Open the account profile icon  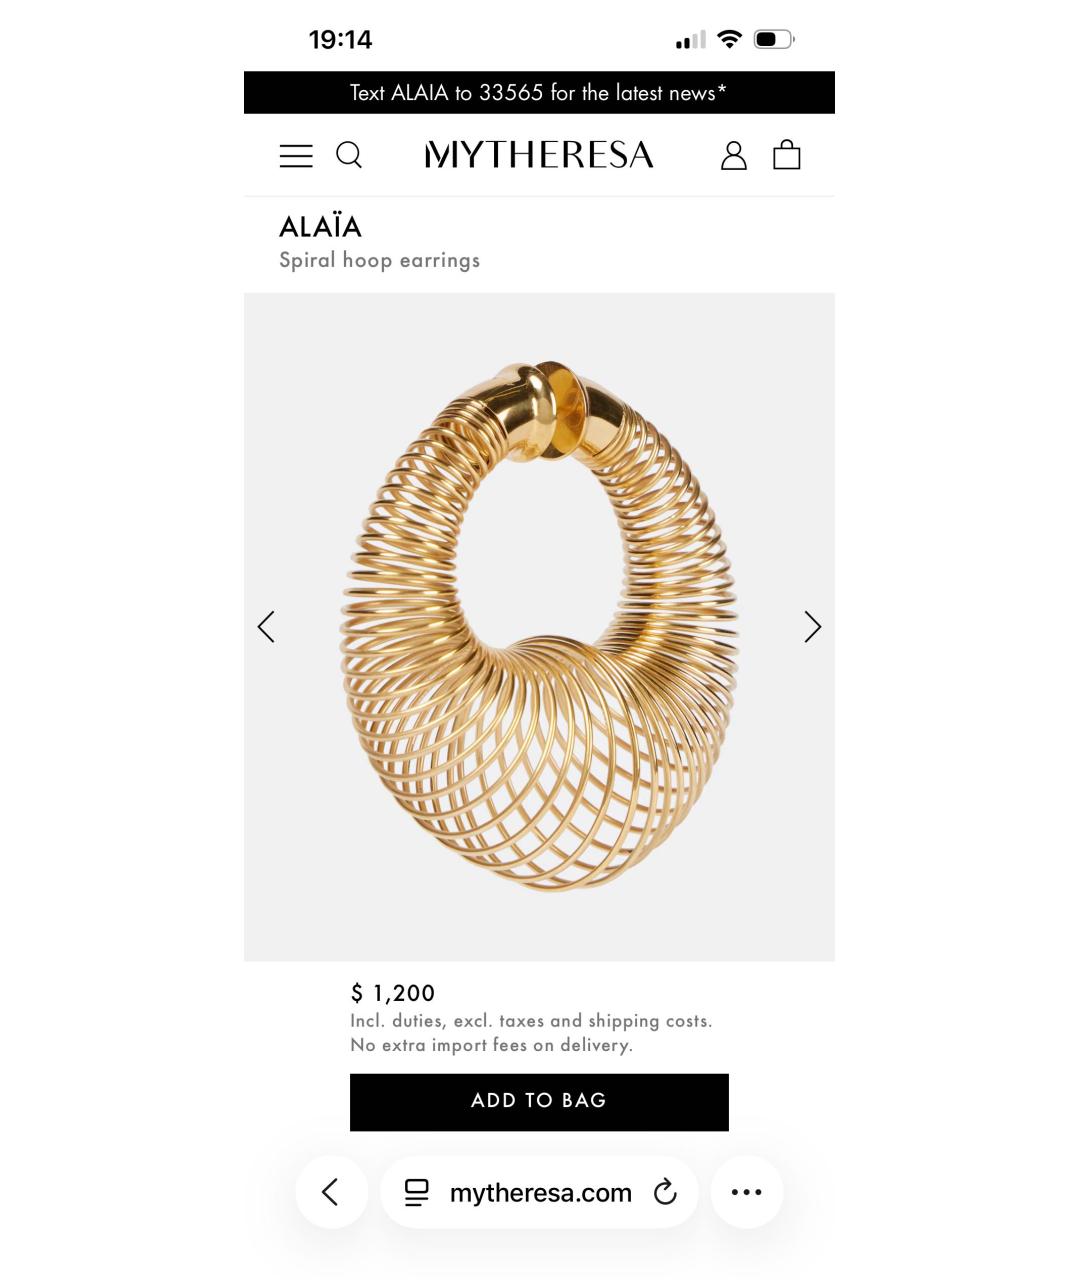coord(734,155)
